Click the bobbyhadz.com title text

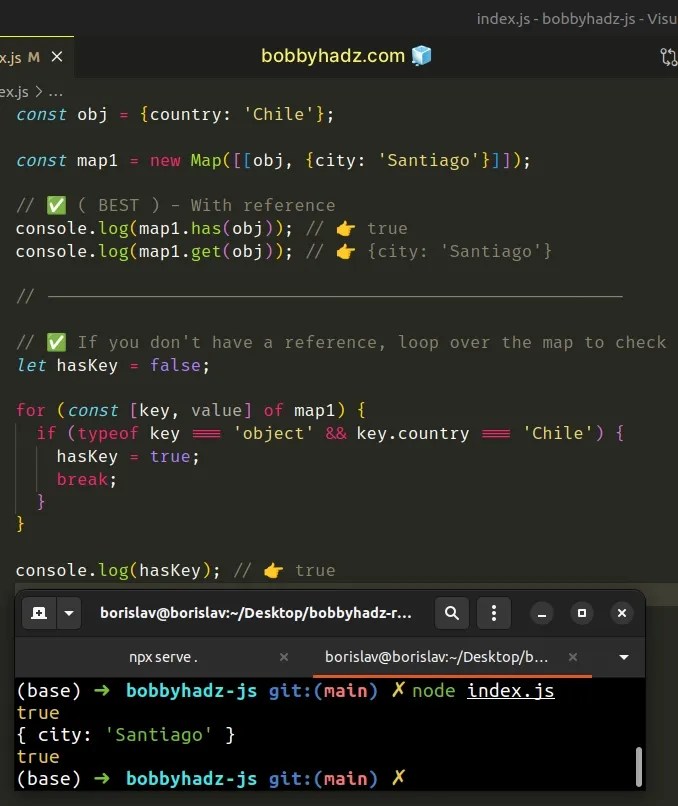pos(333,56)
